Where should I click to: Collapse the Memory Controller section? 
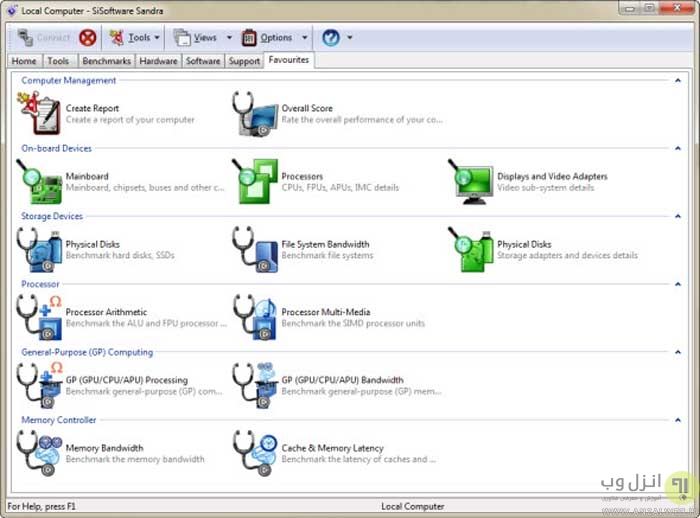click(x=678, y=420)
